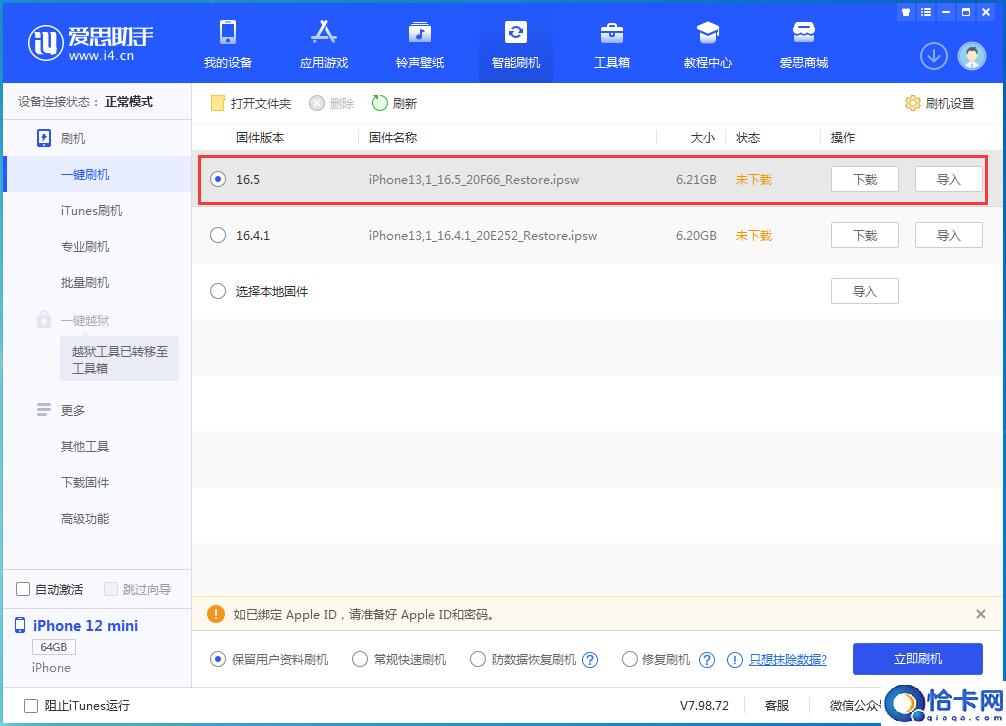Click 导入 button for firmware 16.5
The height and width of the screenshot is (726, 1006).
click(948, 179)
